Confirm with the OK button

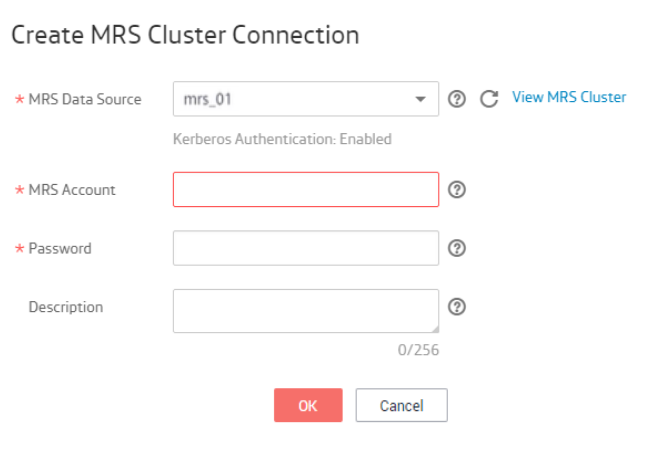pos(308,405)
